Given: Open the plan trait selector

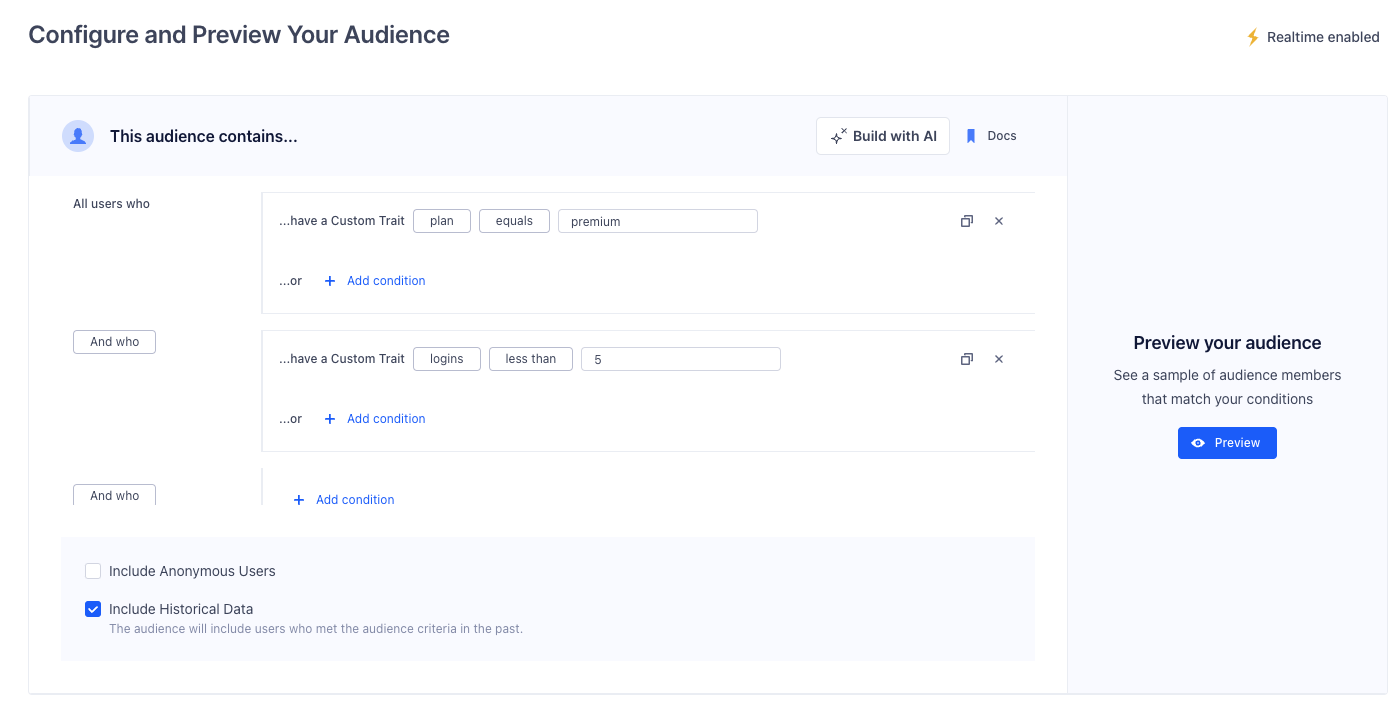Looking at the screenshot, I should 442,220.
